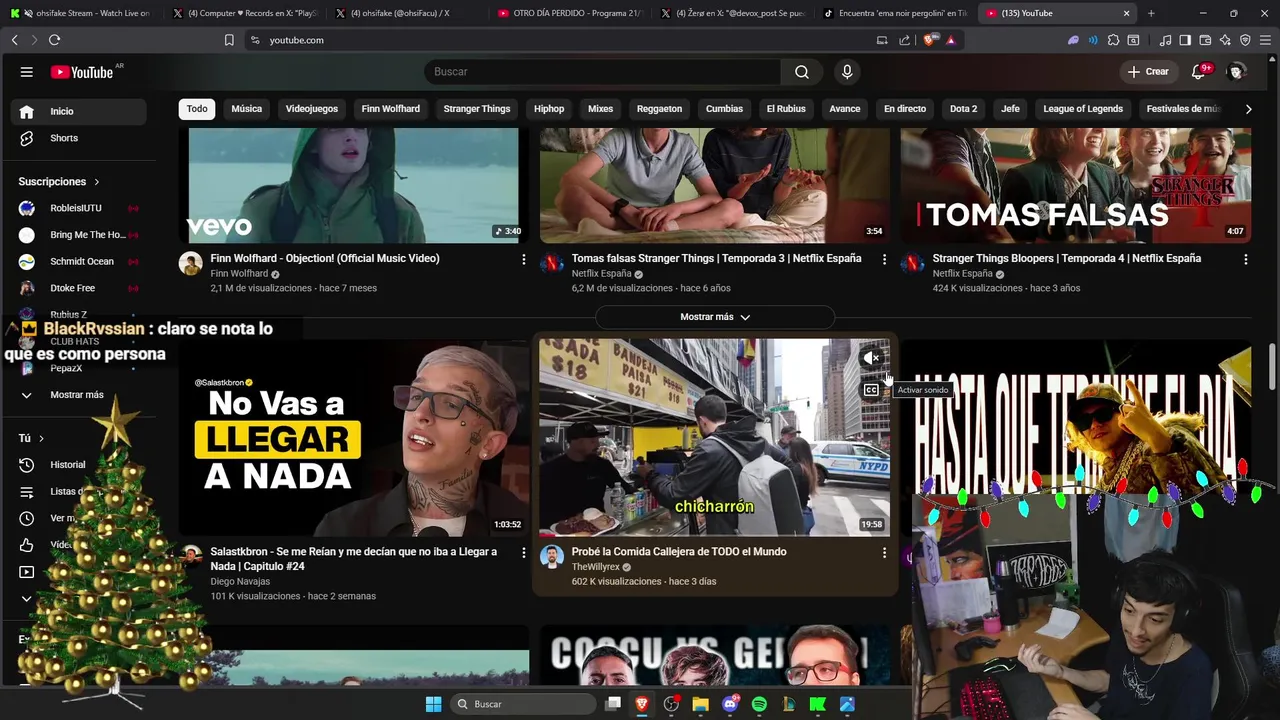
Task: Open File Explorer from the taskbar
Action: tap(701, 704)
